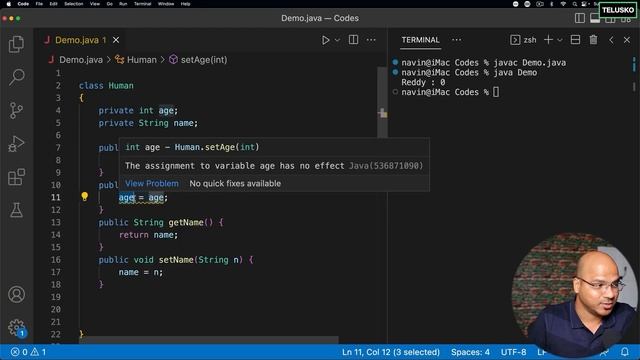Open the Go menu
This screenshot has width=640, height=360.
pos(109,4)
